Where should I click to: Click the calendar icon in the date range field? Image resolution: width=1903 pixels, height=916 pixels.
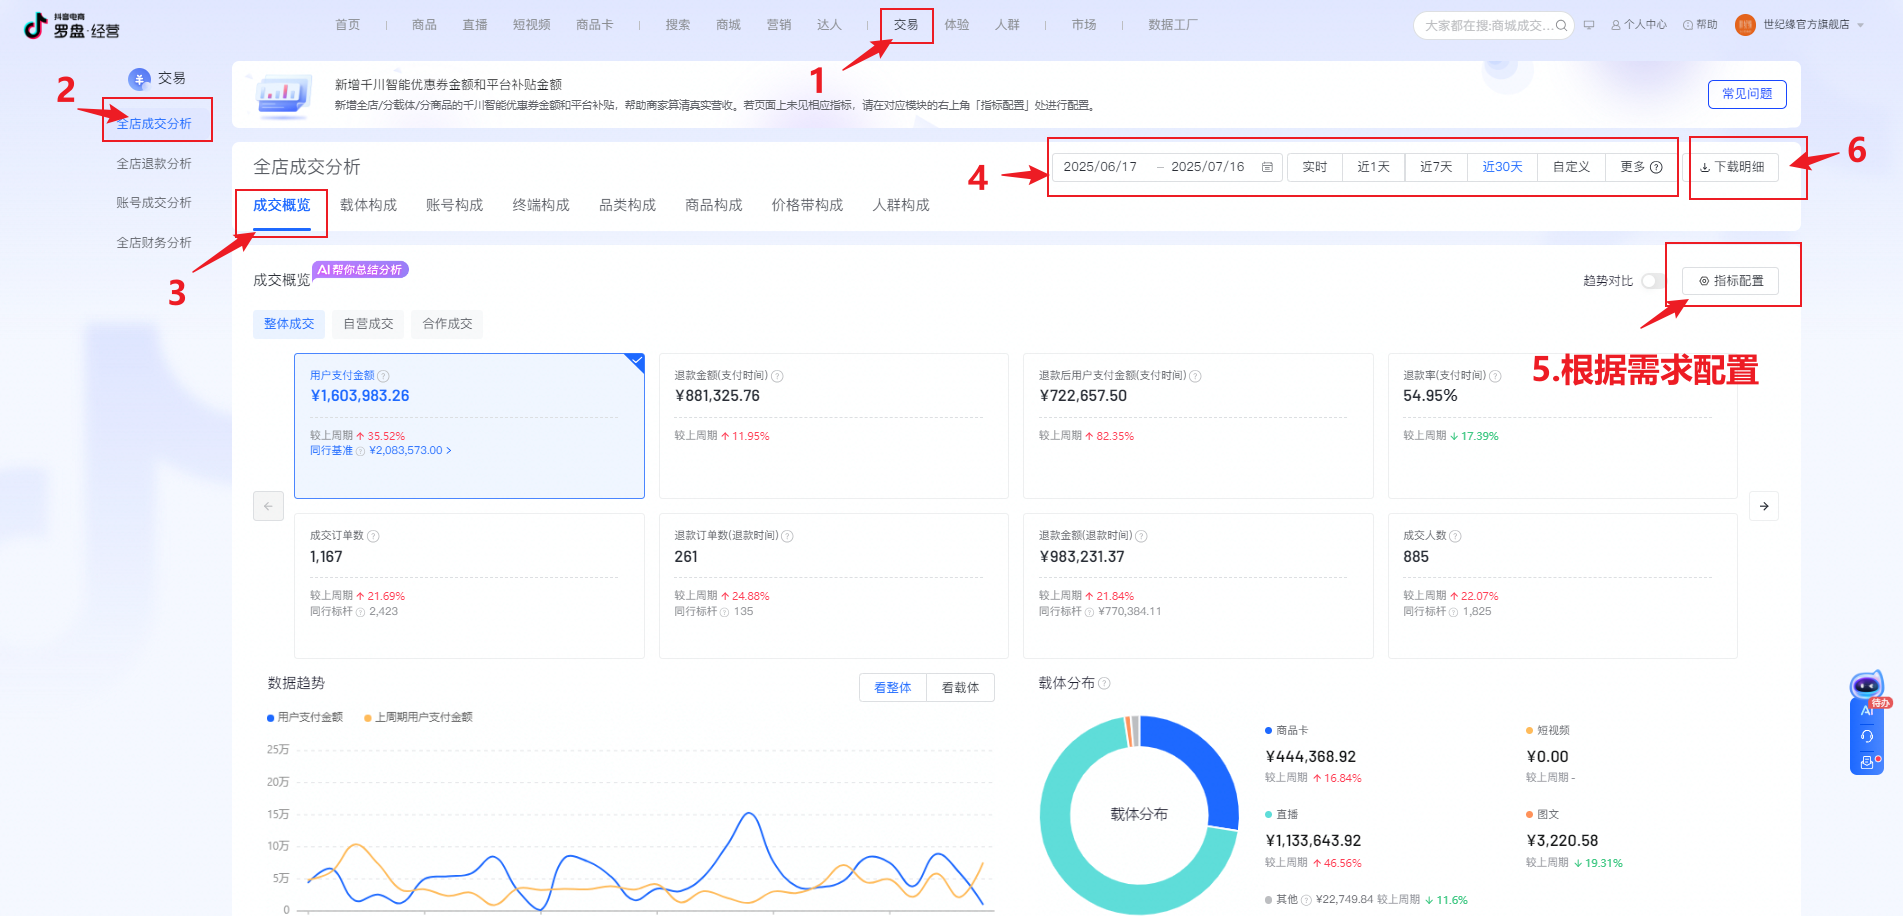click(x=1267, y=167)
